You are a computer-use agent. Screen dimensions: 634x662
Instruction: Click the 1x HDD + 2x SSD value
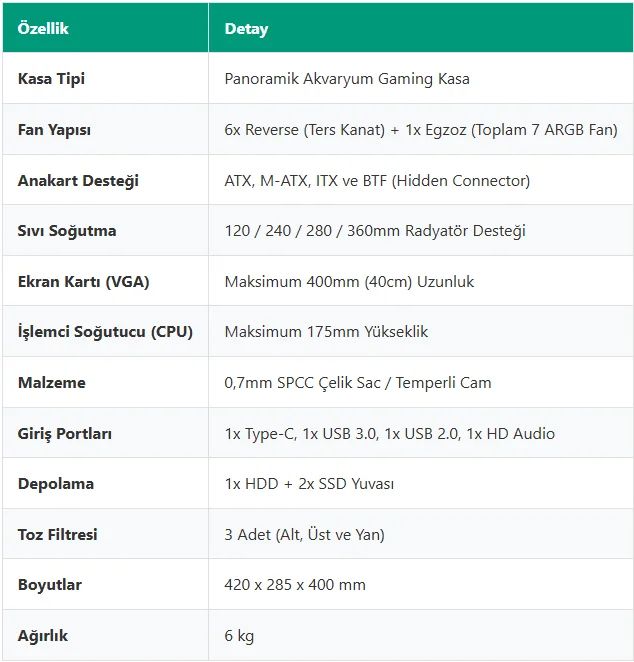(x=309, y=484)
